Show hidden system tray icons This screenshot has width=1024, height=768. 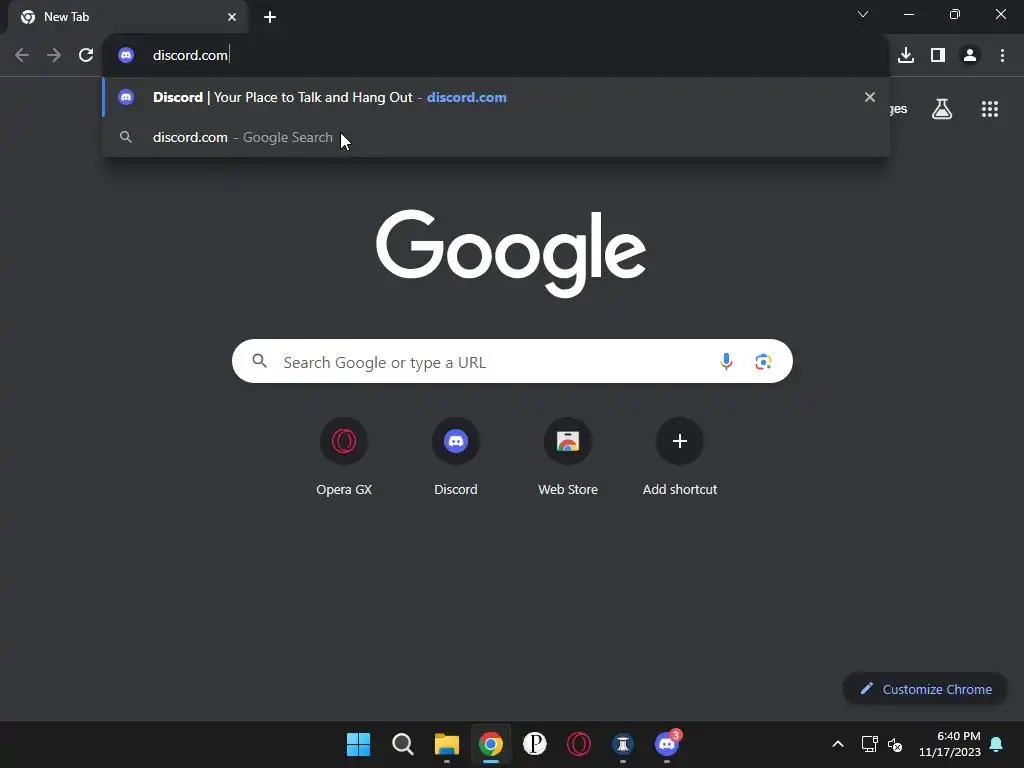click(838, 744)
